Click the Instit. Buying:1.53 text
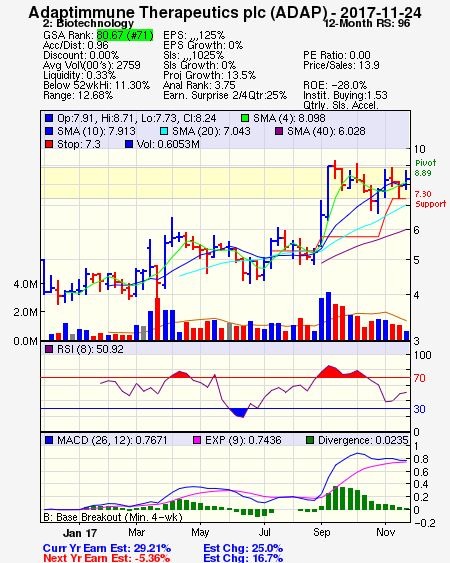Image resolution: width=450 pixels, height=563 pixels. click(345, 96)
